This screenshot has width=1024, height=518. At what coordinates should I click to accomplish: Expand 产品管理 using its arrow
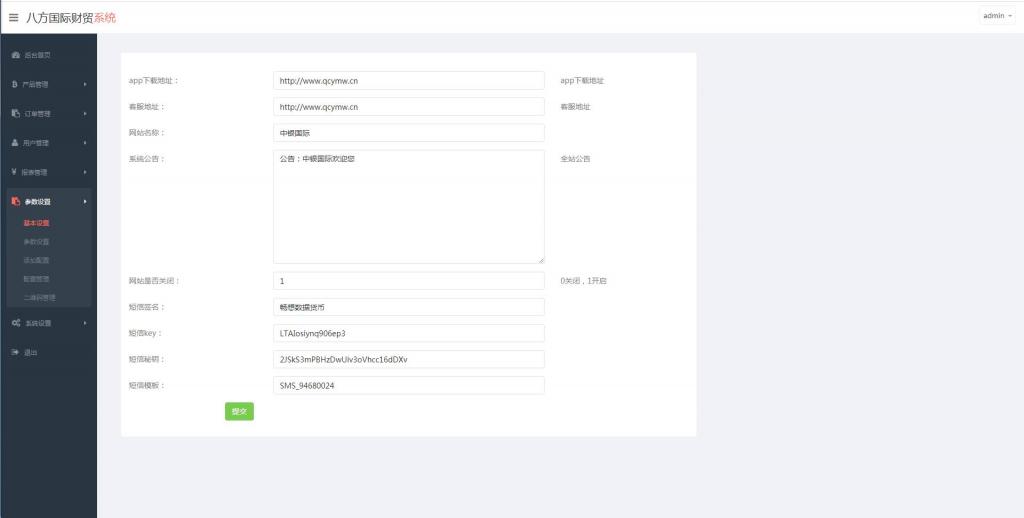tap(85, 84)
